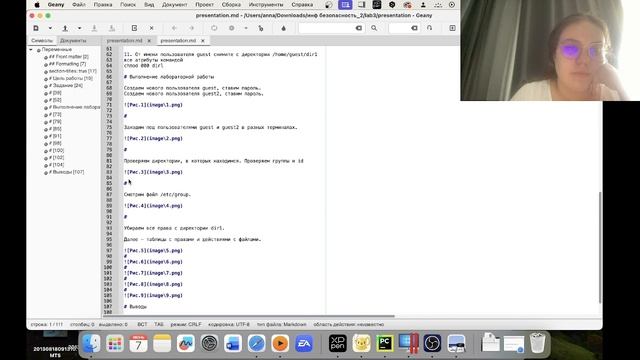The image size is (640, 360).
Task: Click the 'Смотрим файл /etc/group.' line
Action: pyautogui.click(x=157, y=195)
